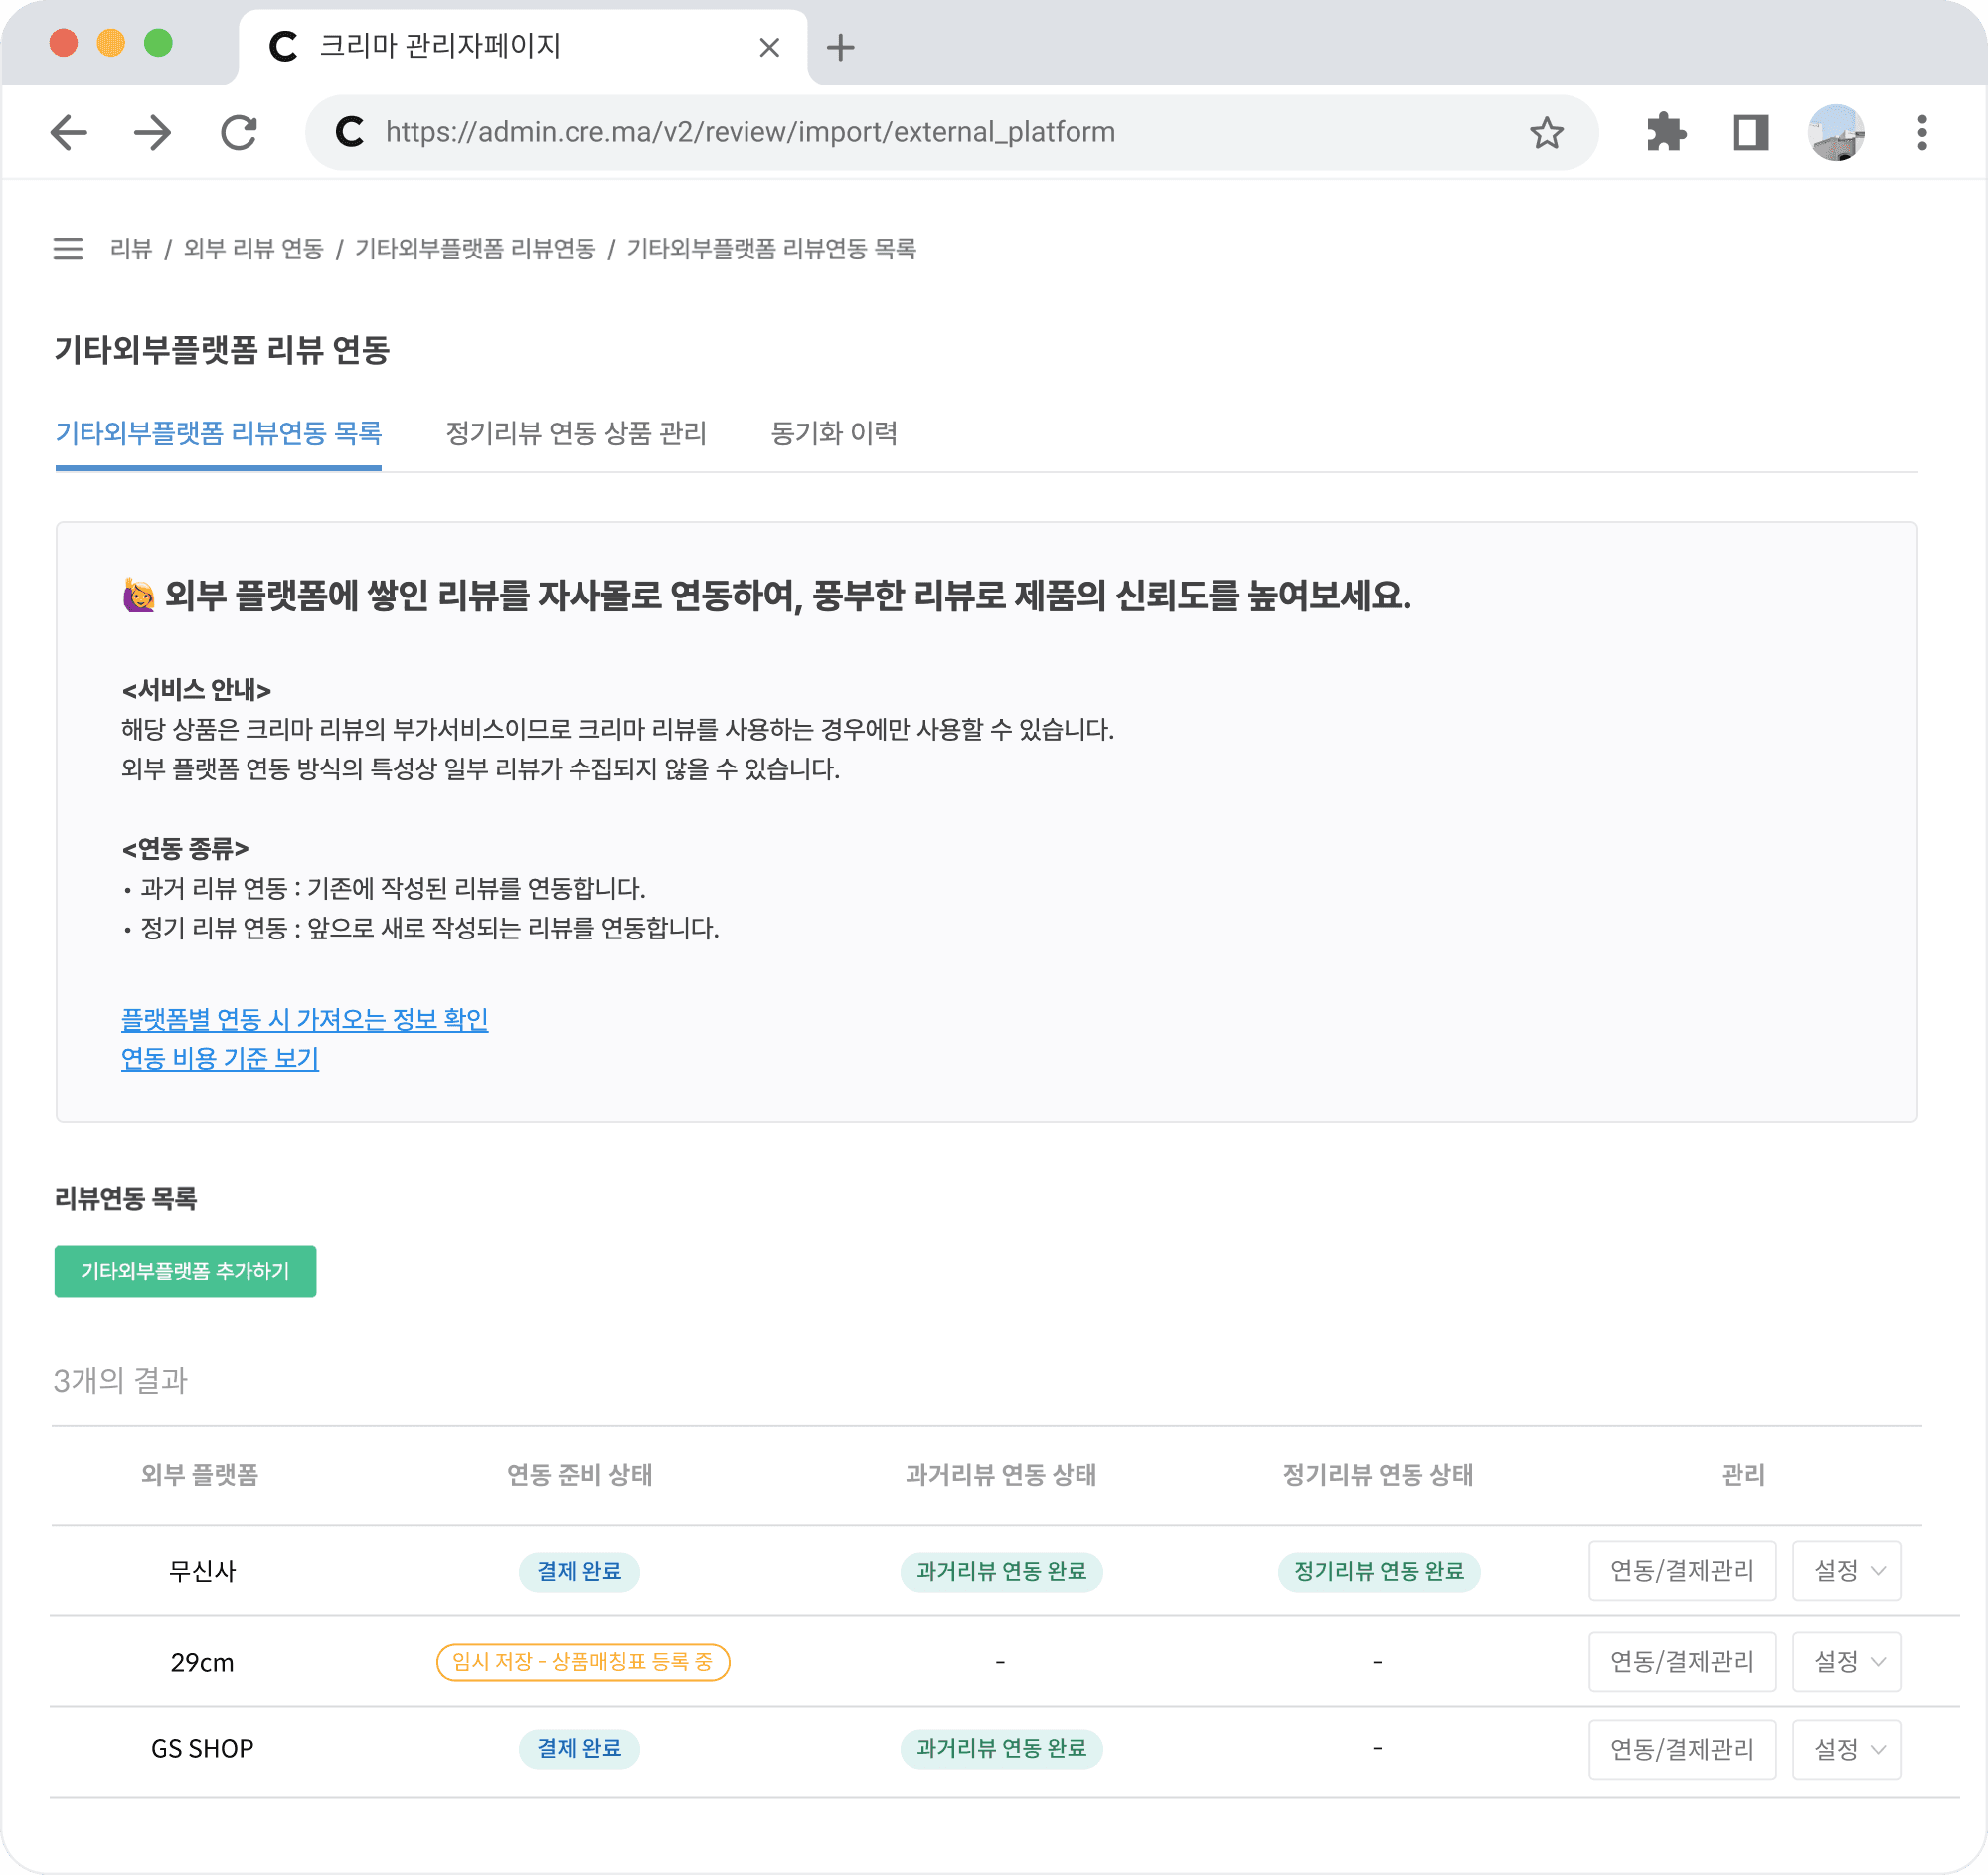Click the 기타외부플랫폼 리뷰 연동 page title

222,350
